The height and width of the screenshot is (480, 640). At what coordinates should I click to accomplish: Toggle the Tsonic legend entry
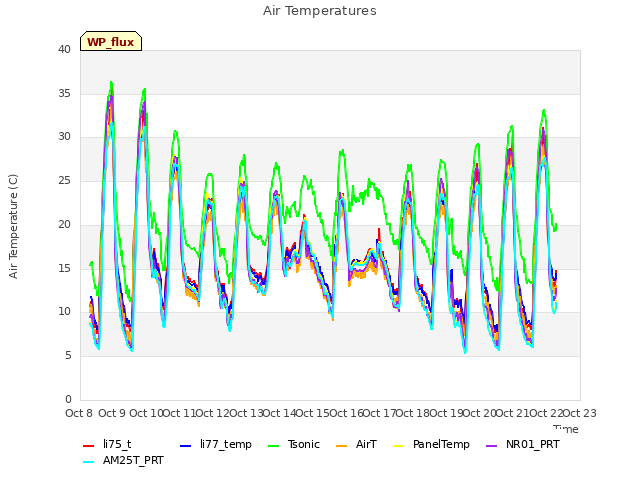pyautogui.click(x=293, y=444)
